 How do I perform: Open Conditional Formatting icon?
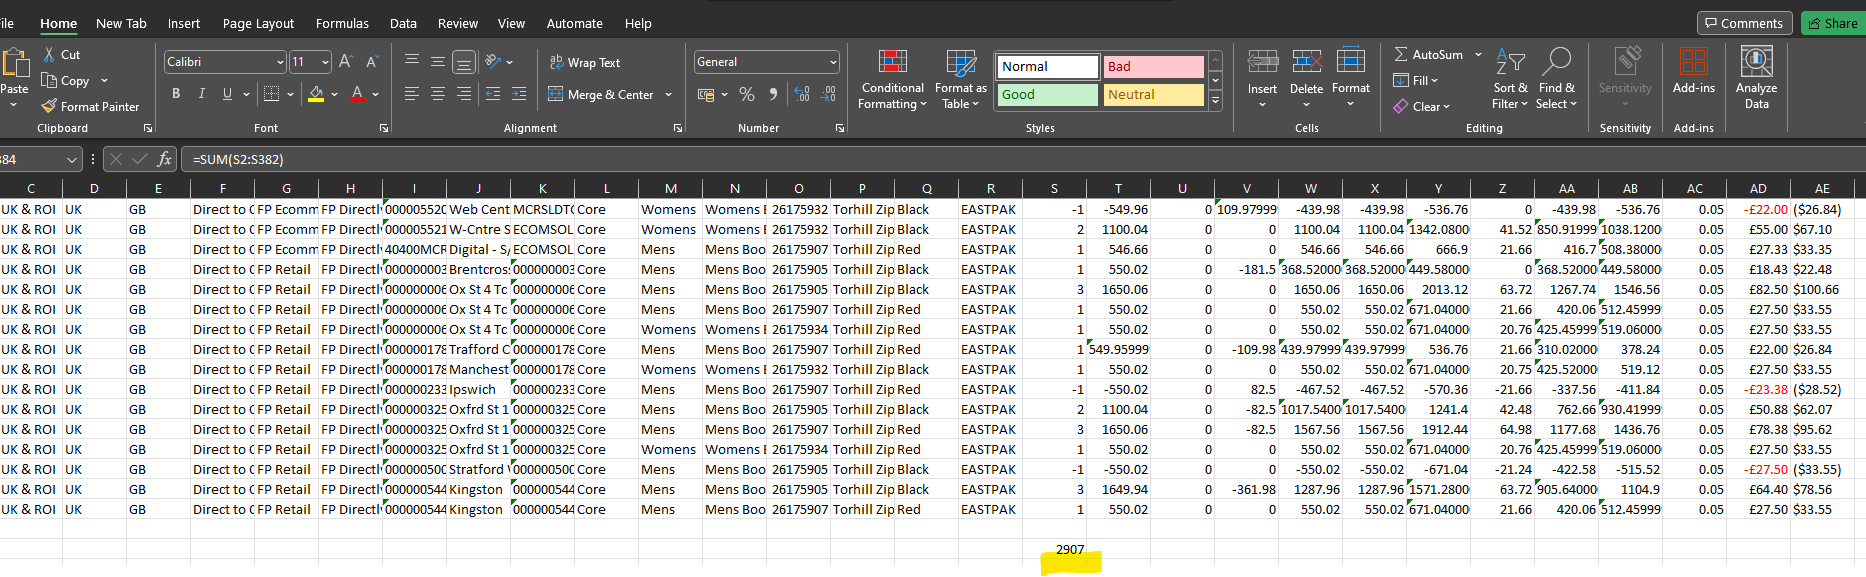coord(893,62)
